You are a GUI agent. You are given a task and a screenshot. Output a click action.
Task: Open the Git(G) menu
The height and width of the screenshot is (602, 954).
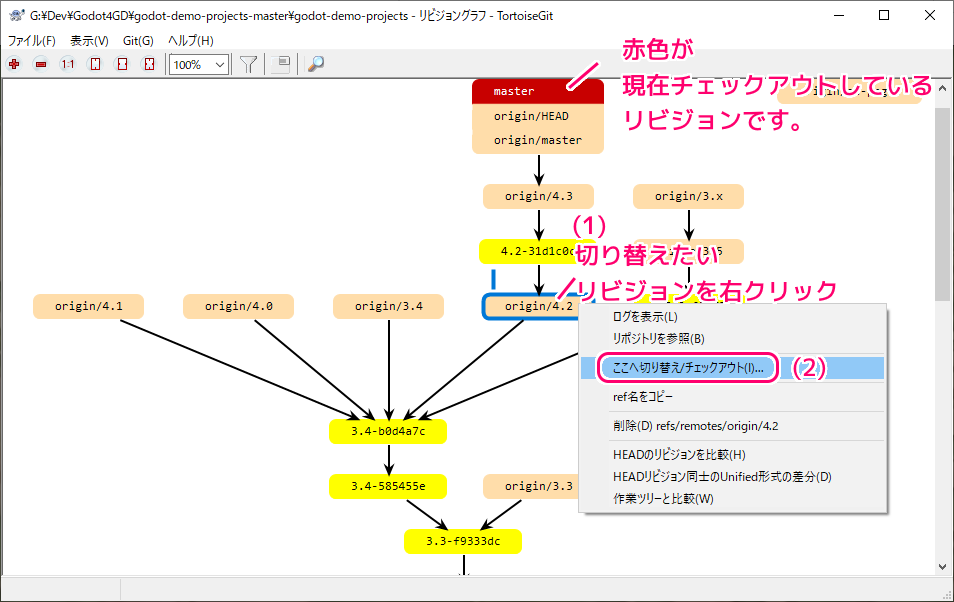click(138, 41)
